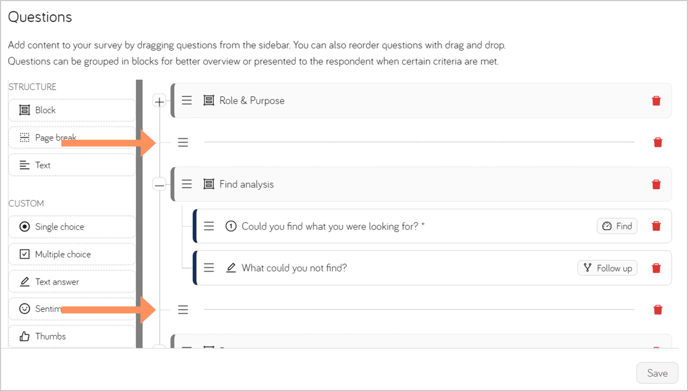This screenshot has width=688, height=391.
Task: Grab the Role & Purpose drag handle
Action: tap(186, 100)
